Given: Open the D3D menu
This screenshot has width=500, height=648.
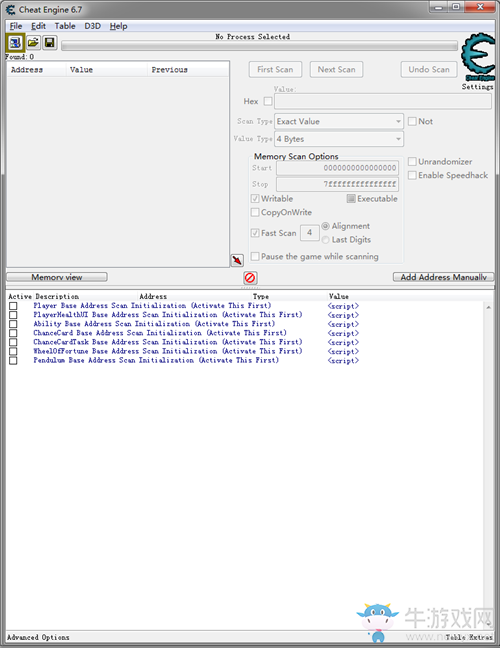Looking at the screenshot, I should [93, 26].
